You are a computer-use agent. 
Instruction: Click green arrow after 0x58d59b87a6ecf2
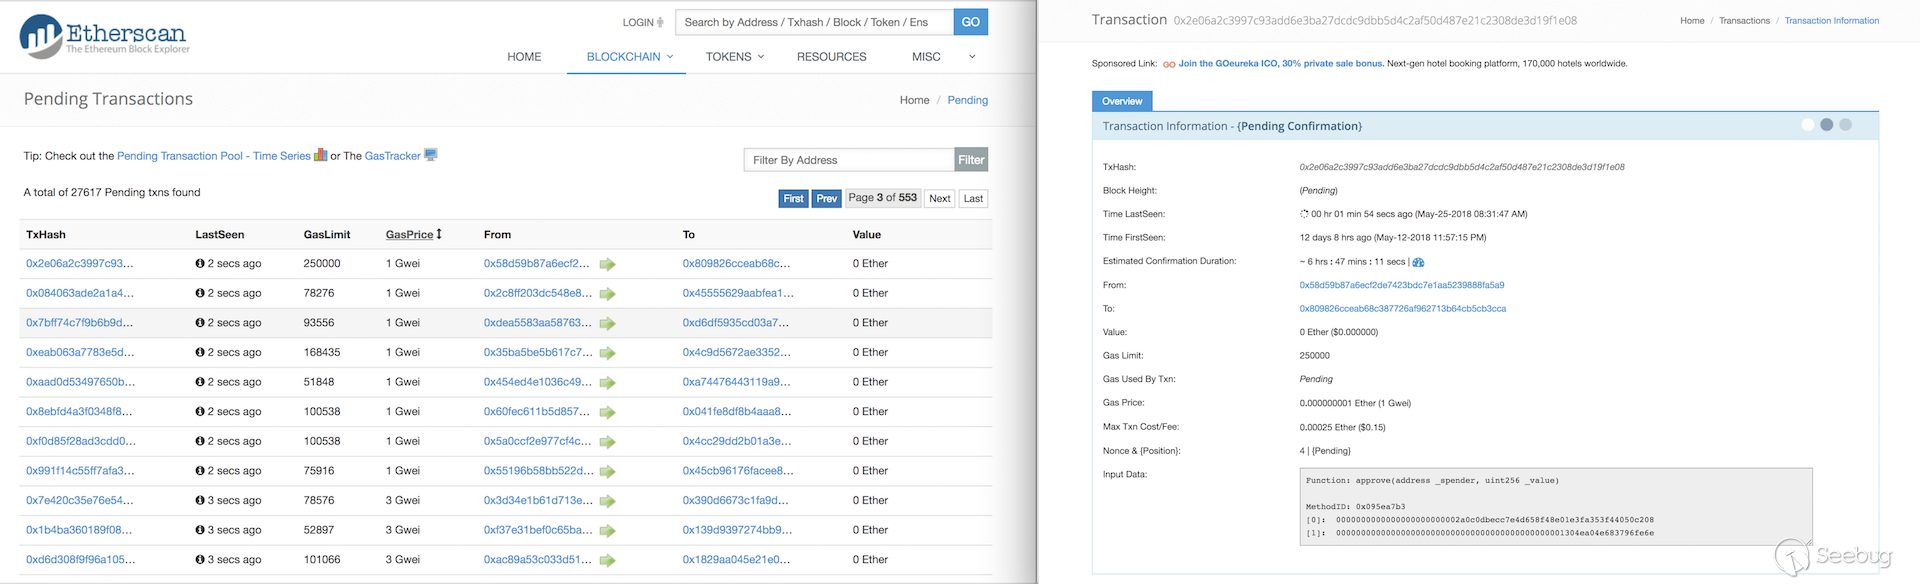coord(607,264)
